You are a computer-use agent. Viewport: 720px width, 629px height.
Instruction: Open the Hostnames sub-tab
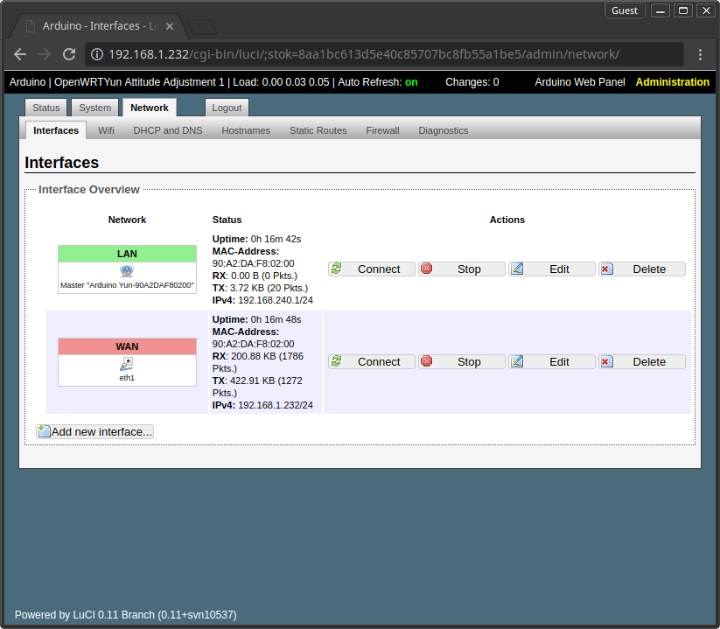click(246, 130)
